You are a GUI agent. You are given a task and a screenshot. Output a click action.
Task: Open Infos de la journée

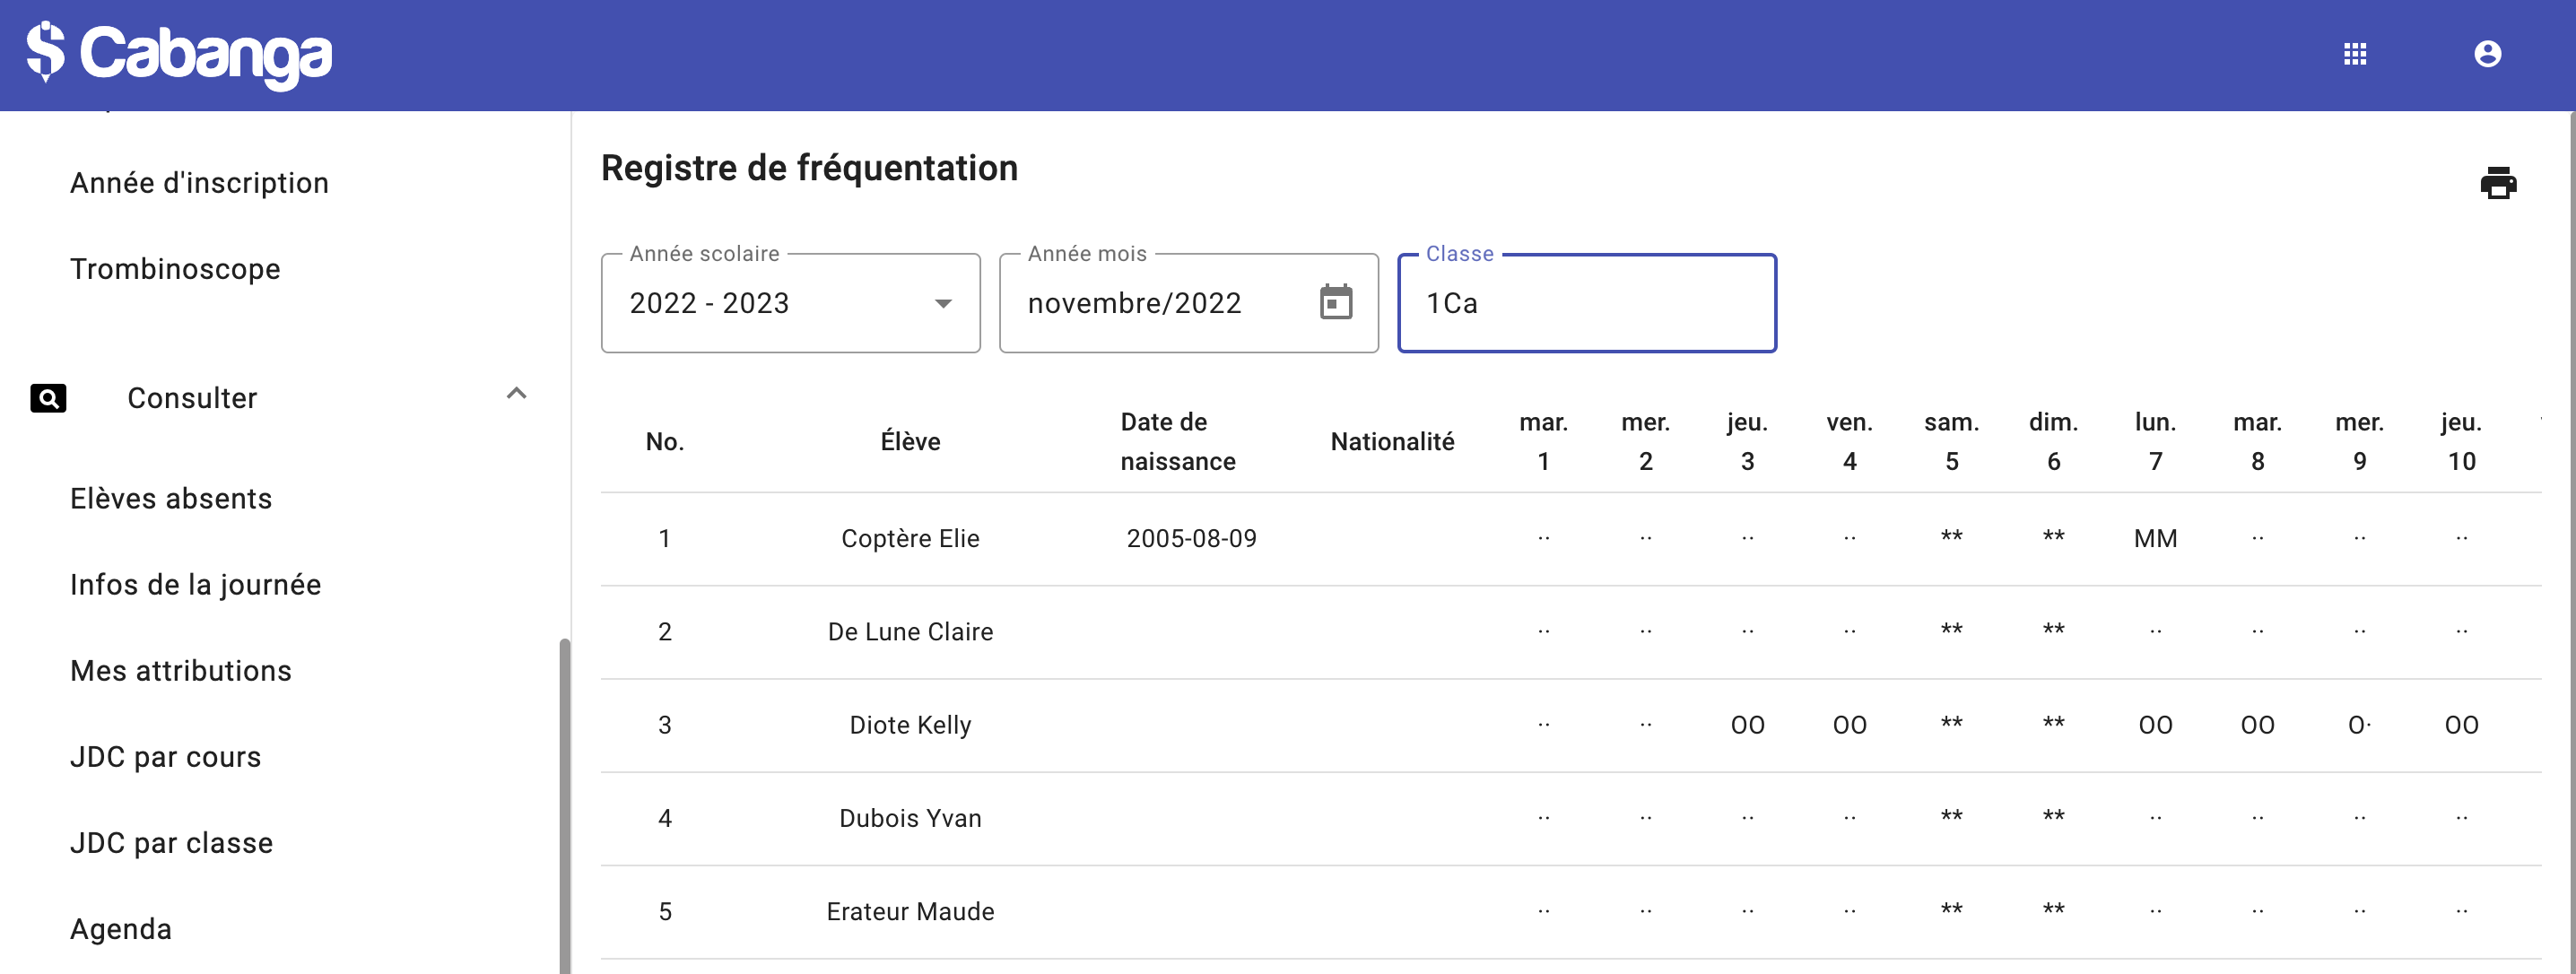(x=196, y=584)
